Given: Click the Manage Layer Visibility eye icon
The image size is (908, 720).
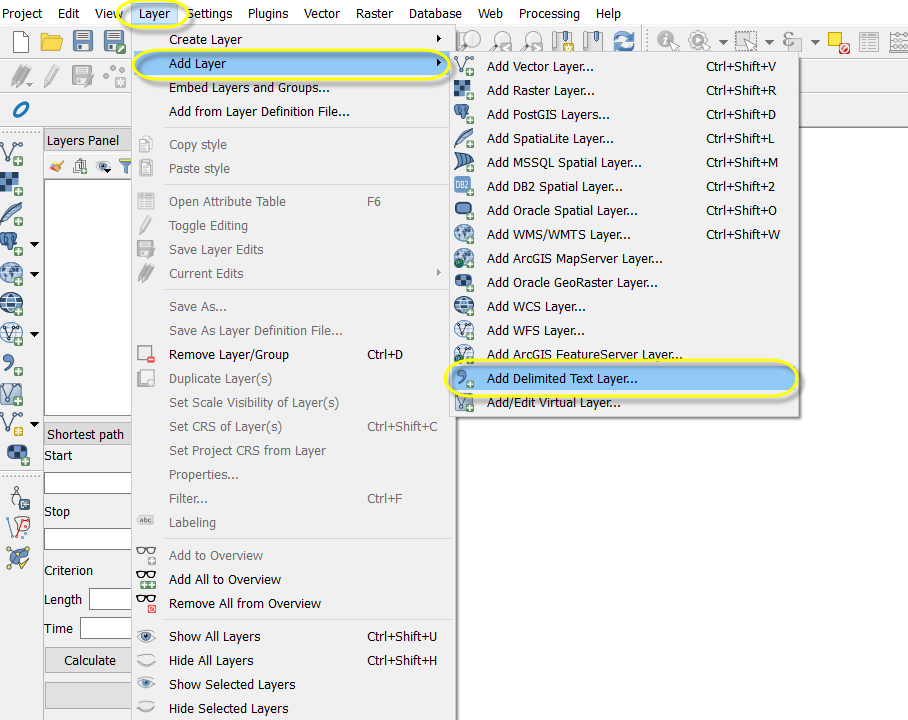Looking at the screenshot, I should [x=103, y=166].
